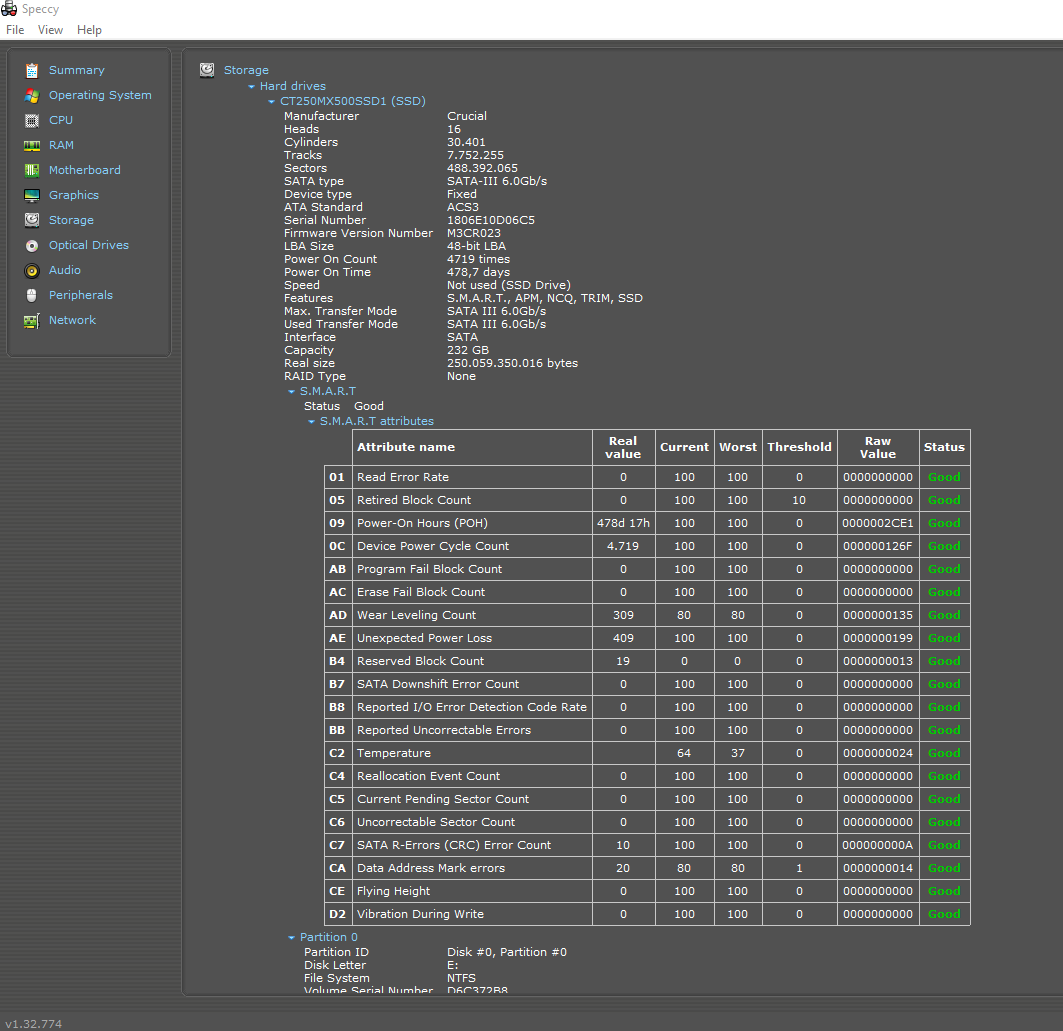Click the Operating System Windows flag icon
This screenshot has height=1031, width=1063.
coord(32,96)
